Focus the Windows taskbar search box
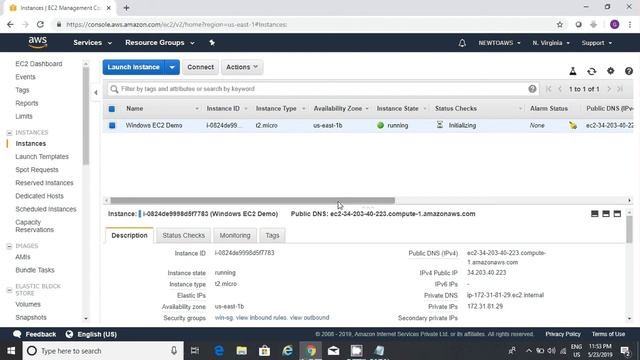The width and height of the screenshot is (640, 360). click(x=103, y=351)
